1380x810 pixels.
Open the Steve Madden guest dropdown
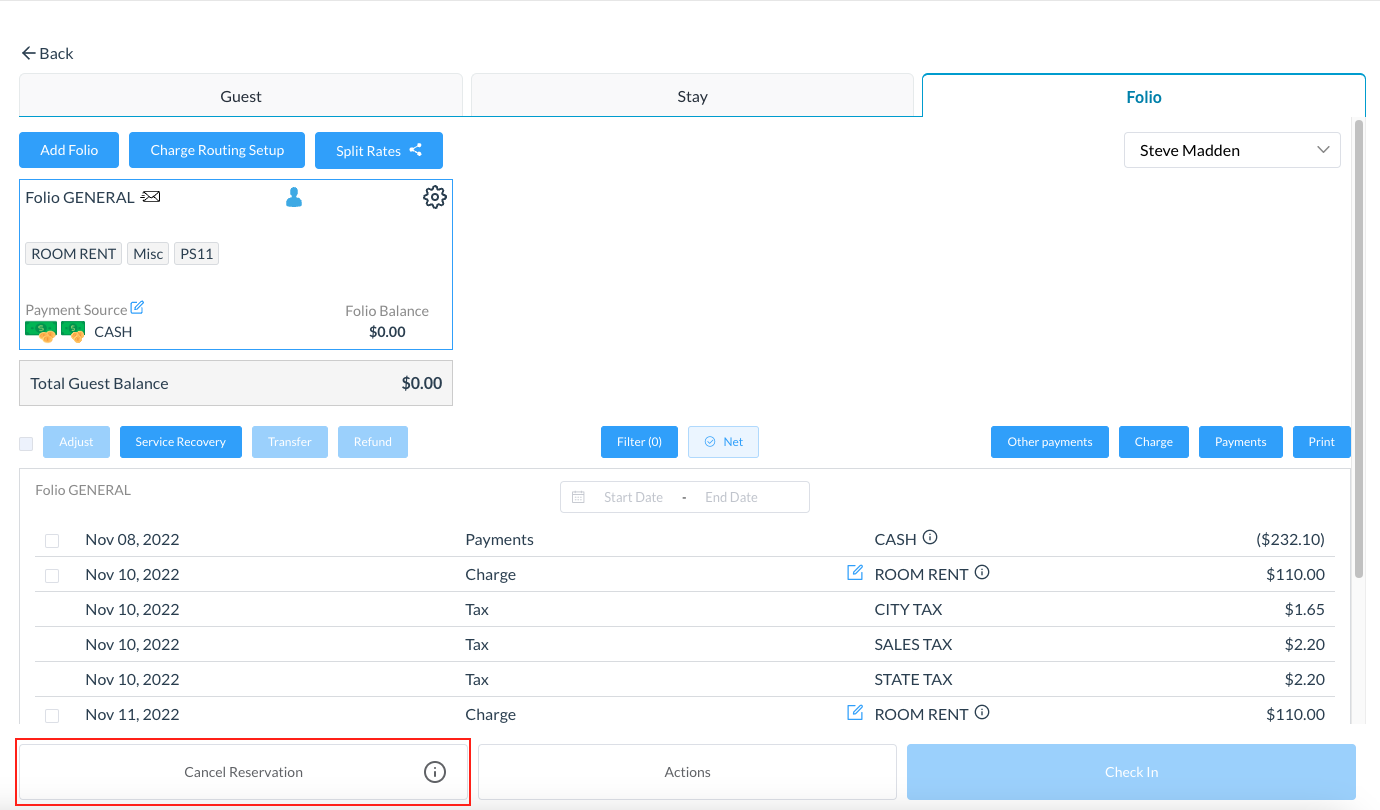point(1232,150)
